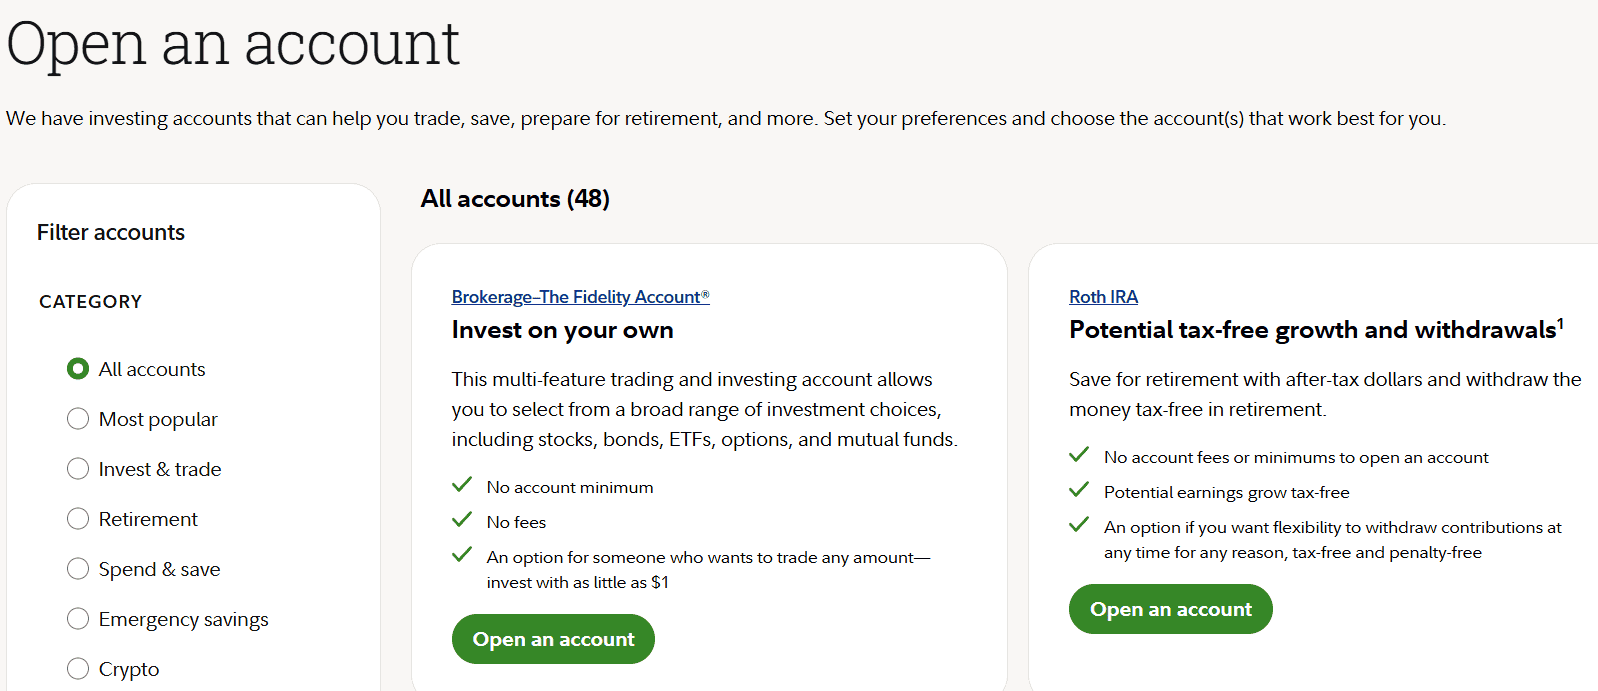
Task: Click the footnote 1 superscript on Roth IRA heading
Action: 1562,321
